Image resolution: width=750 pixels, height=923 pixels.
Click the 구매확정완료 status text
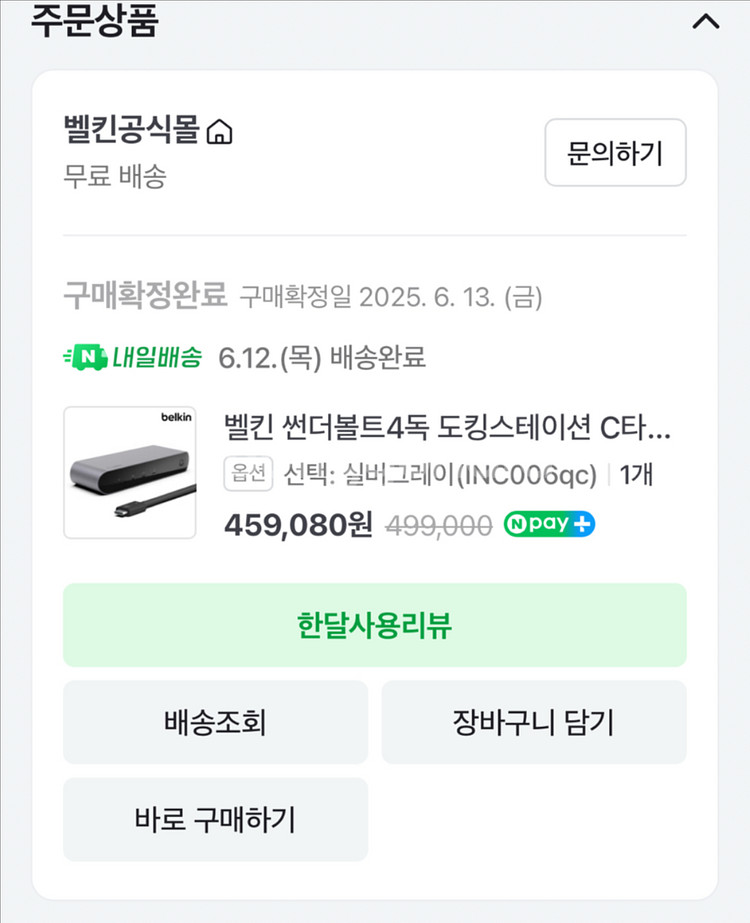pos(145,296)
